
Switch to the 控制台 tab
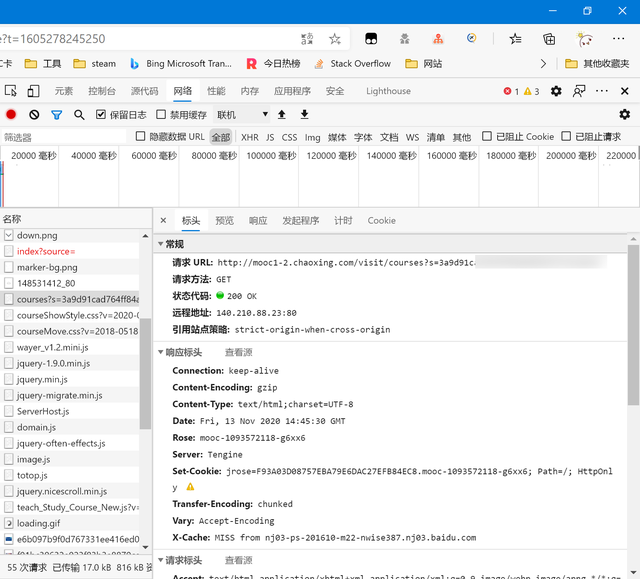[x=102, y=91]
